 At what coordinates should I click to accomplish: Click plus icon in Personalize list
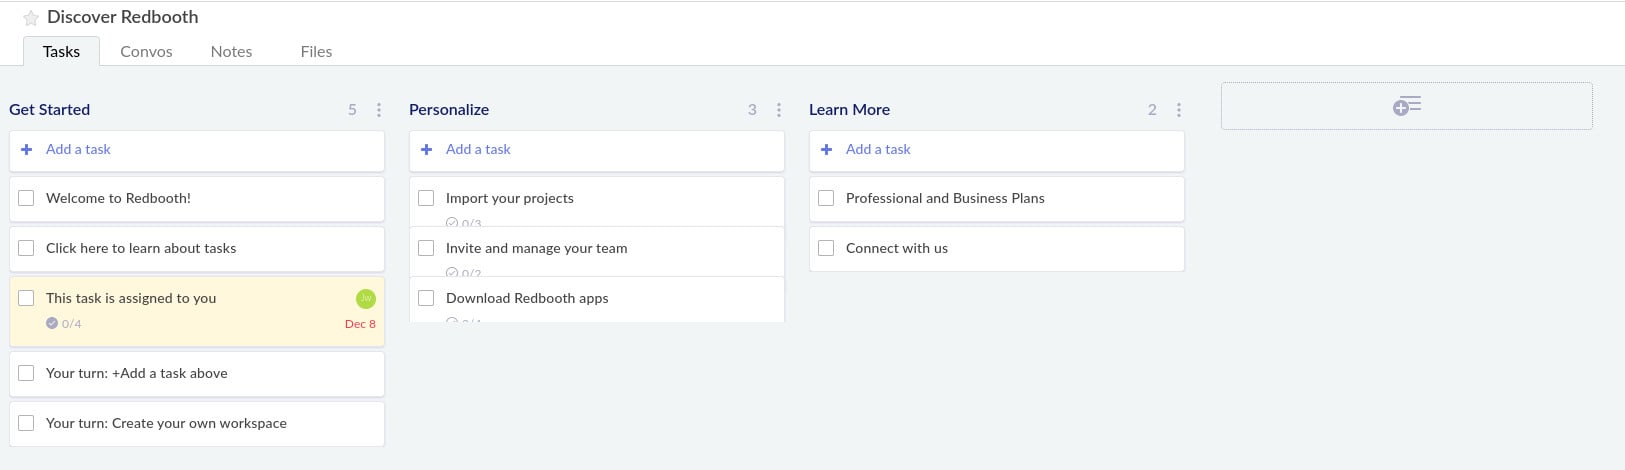427,149
